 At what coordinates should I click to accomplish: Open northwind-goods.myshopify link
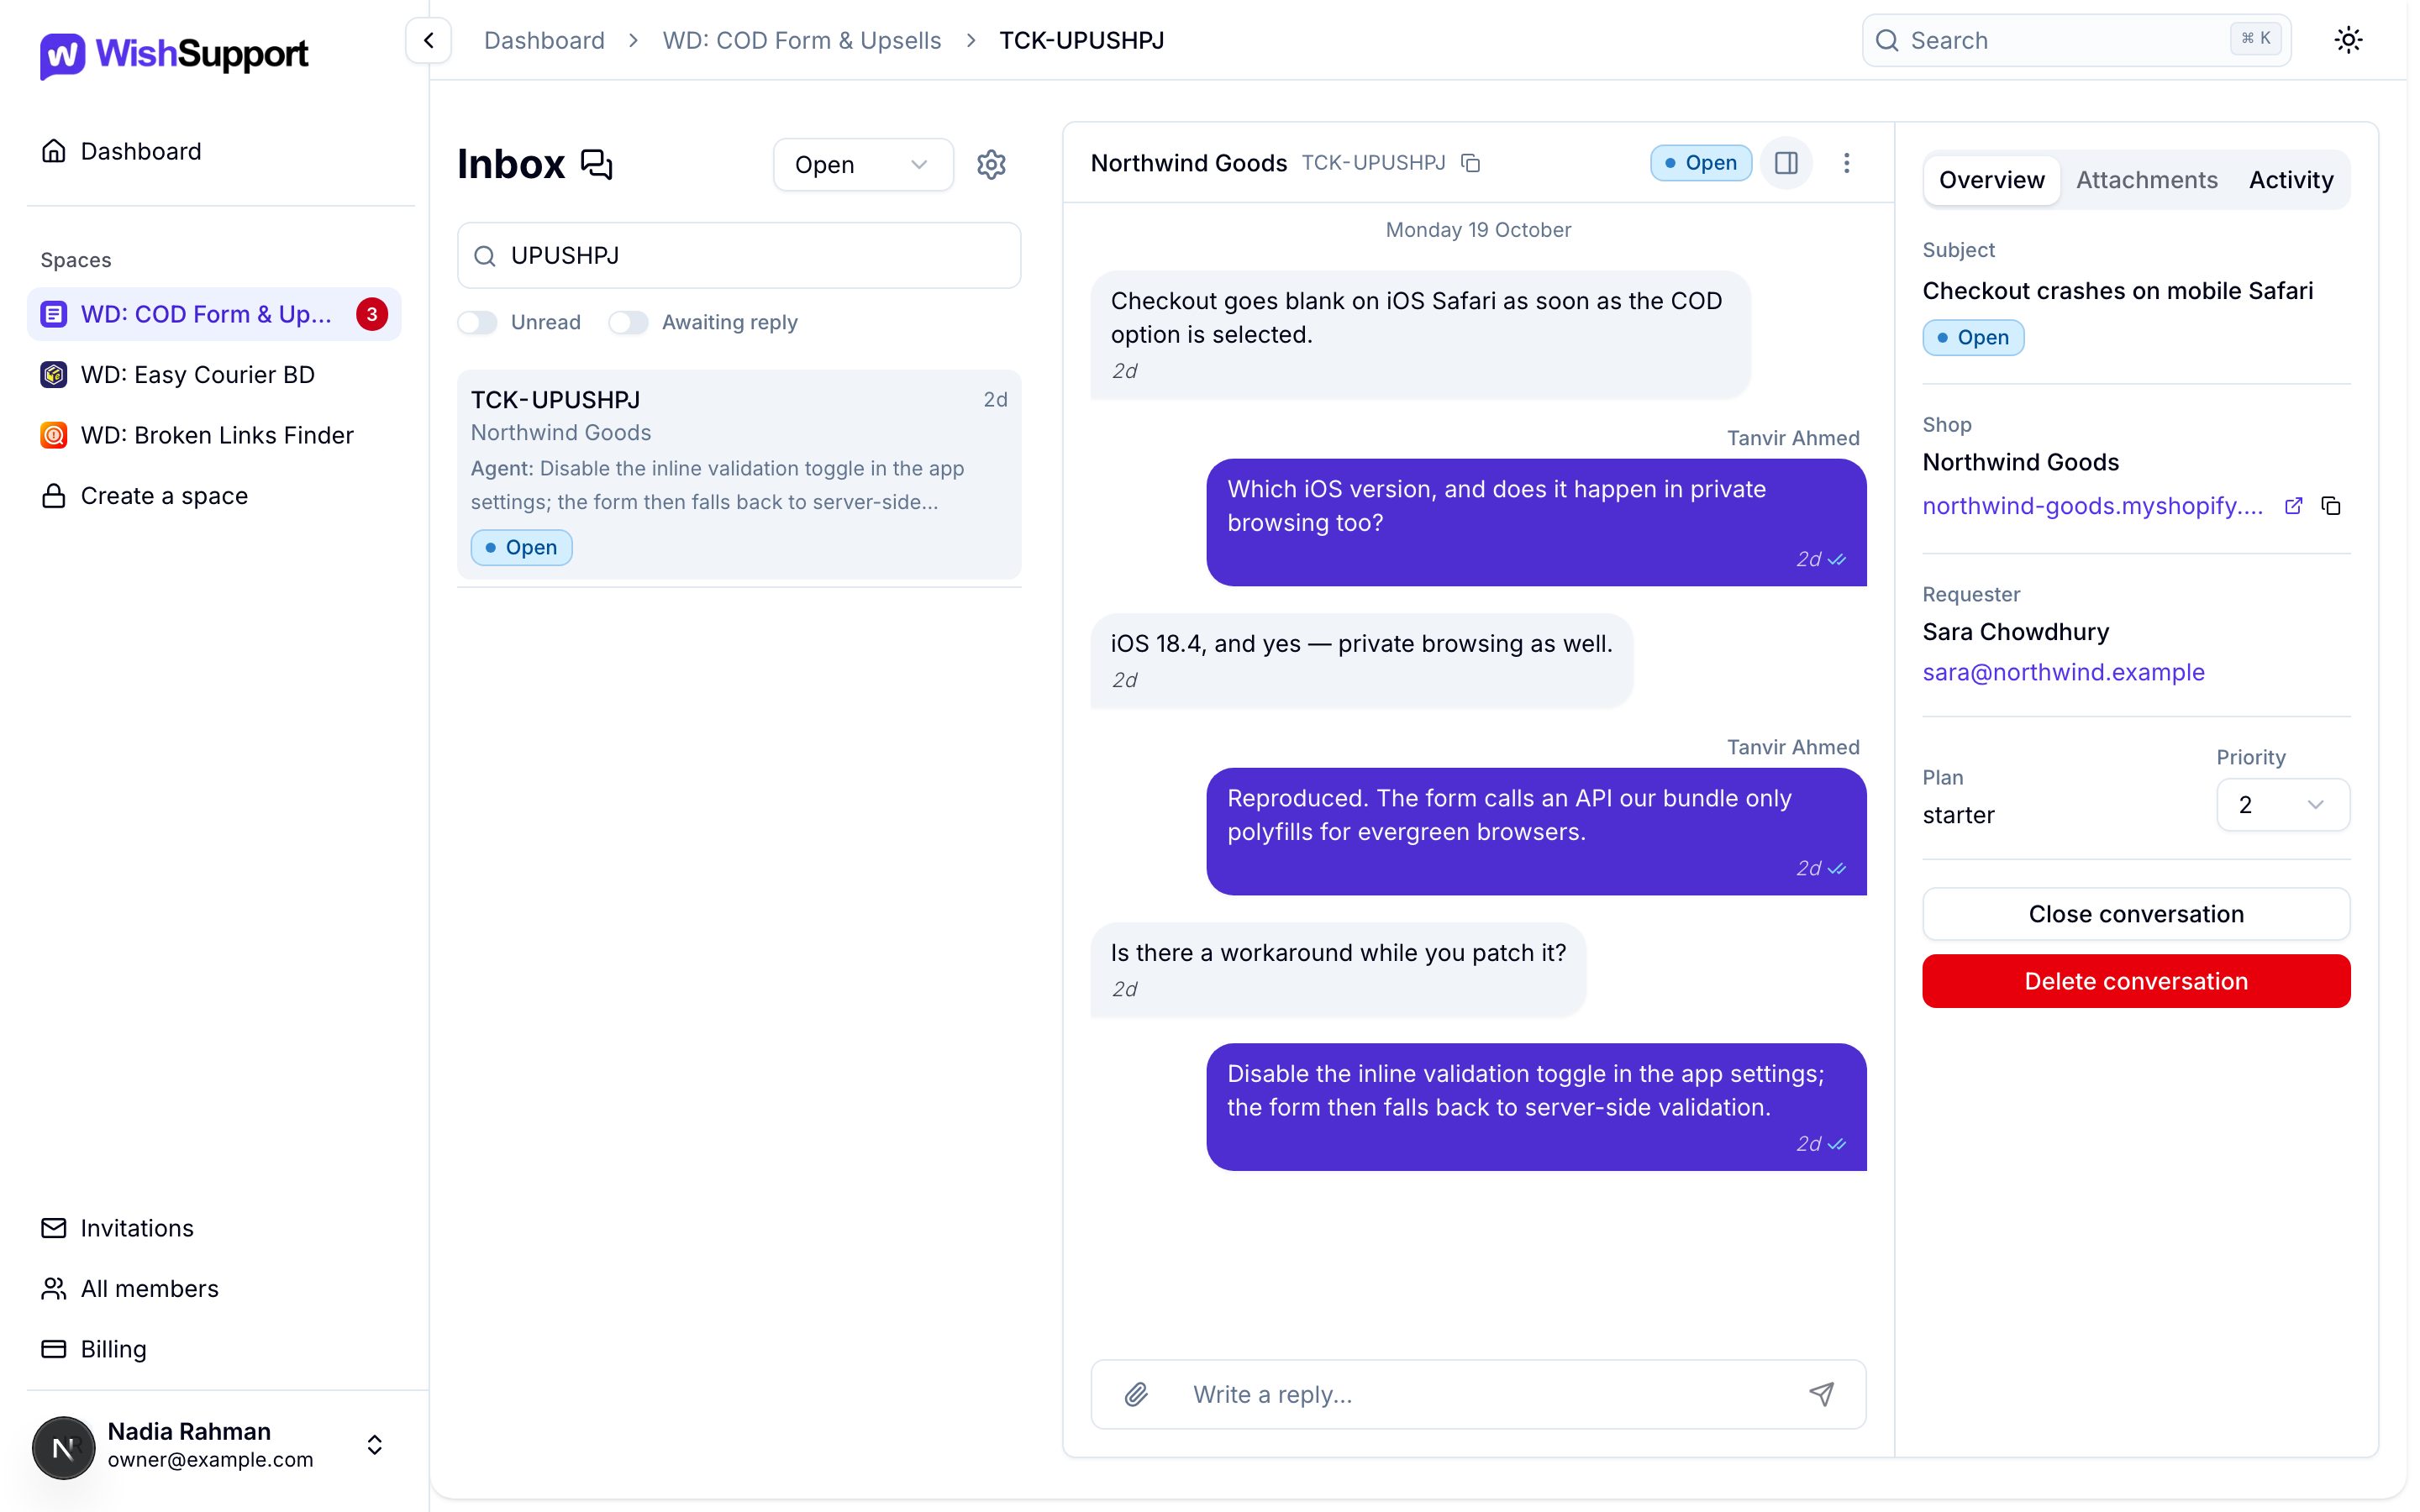click(x=2092, y=506)
